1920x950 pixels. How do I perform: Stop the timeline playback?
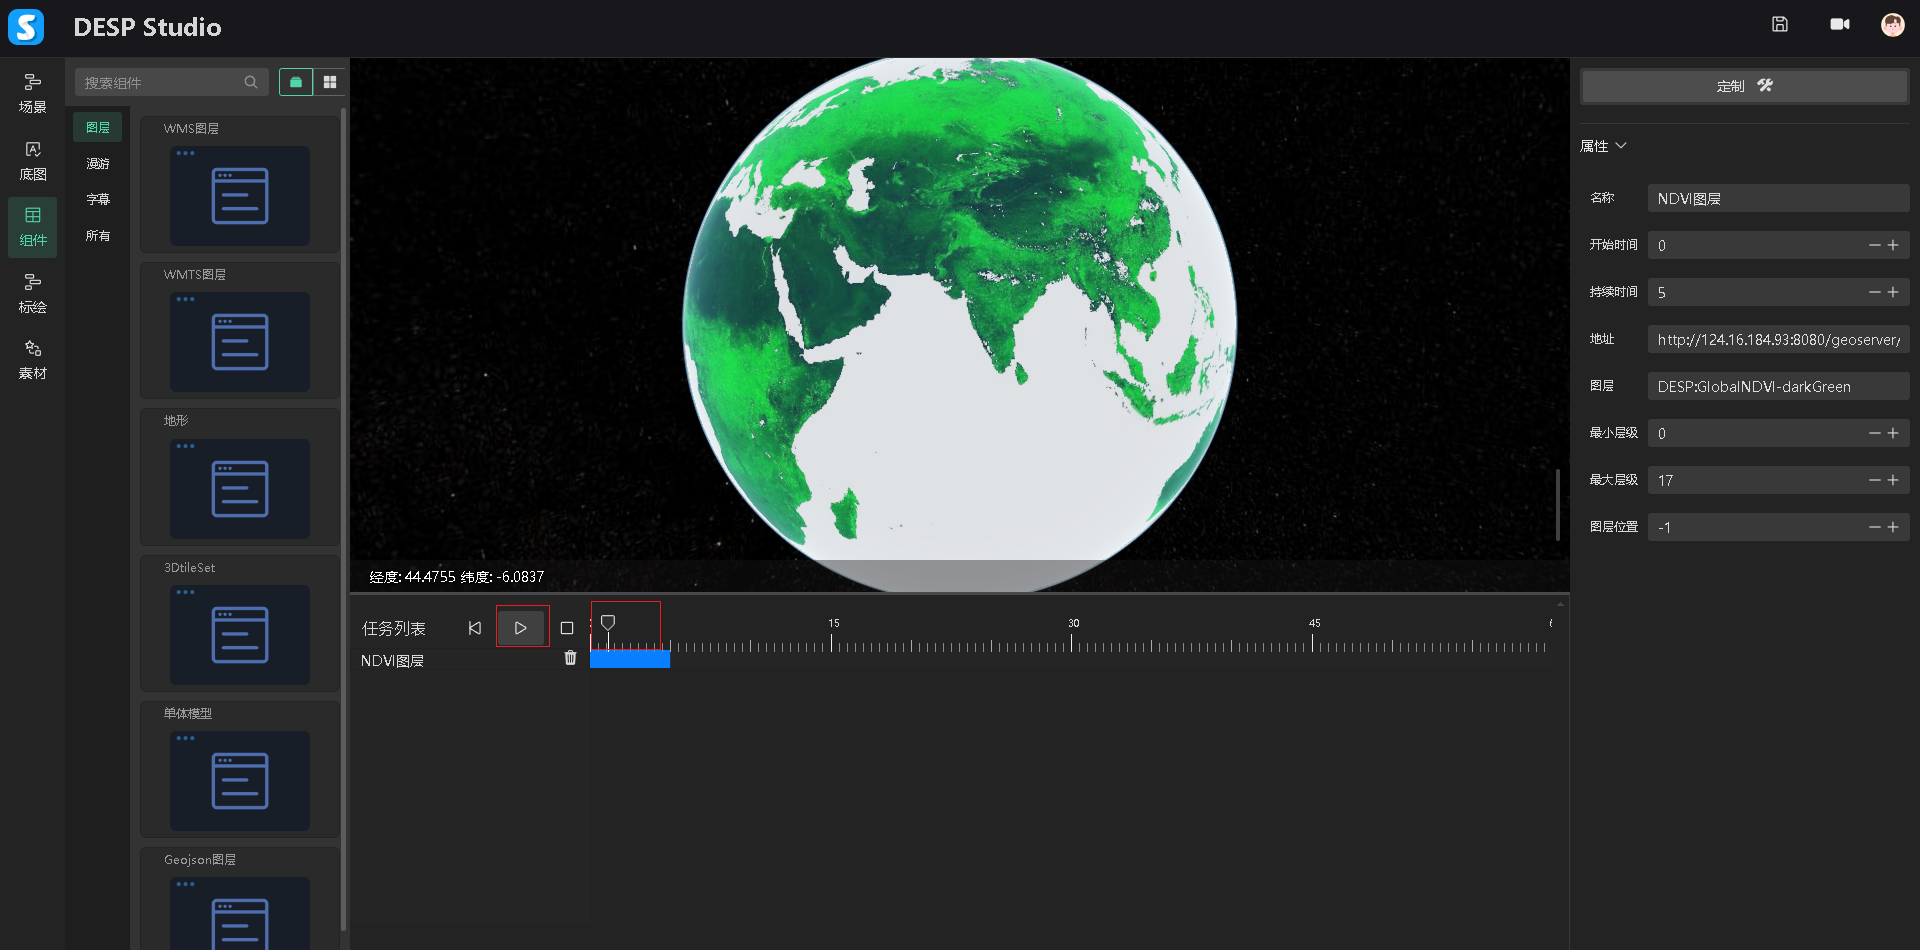(x=567, y=628)
